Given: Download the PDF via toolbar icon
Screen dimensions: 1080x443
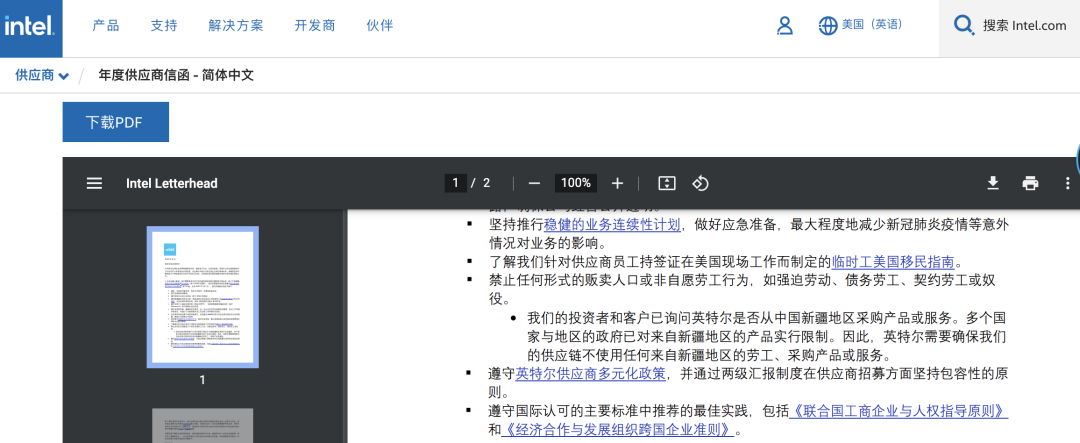Looking at the screenshot, I should coord(993,183).
